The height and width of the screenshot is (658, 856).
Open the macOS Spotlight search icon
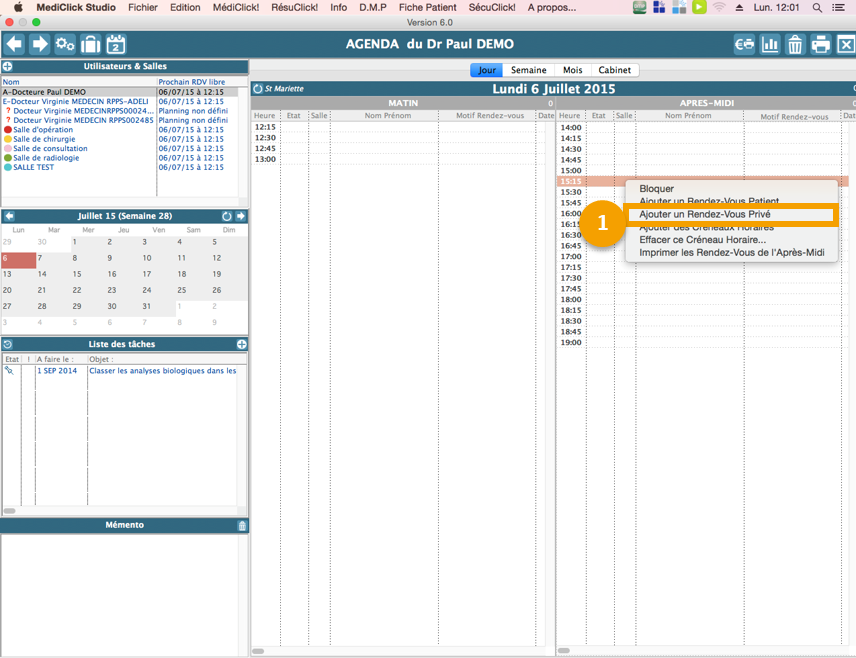click(x=817, y=7)
